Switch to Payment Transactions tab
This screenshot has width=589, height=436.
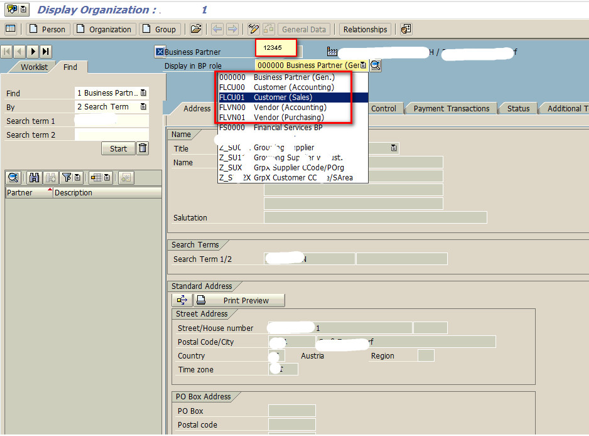point(451,109)
